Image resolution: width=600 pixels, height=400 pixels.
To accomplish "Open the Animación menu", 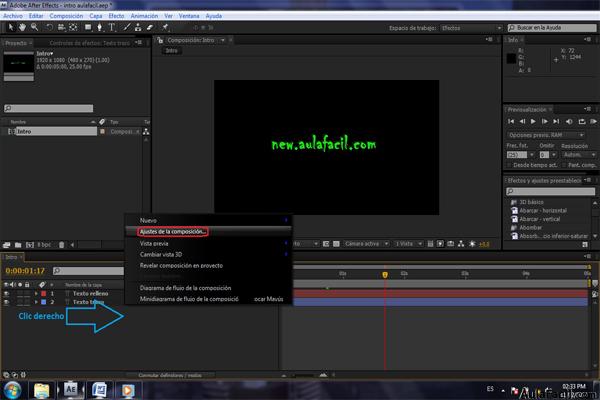I will click(x=144, y=16).
